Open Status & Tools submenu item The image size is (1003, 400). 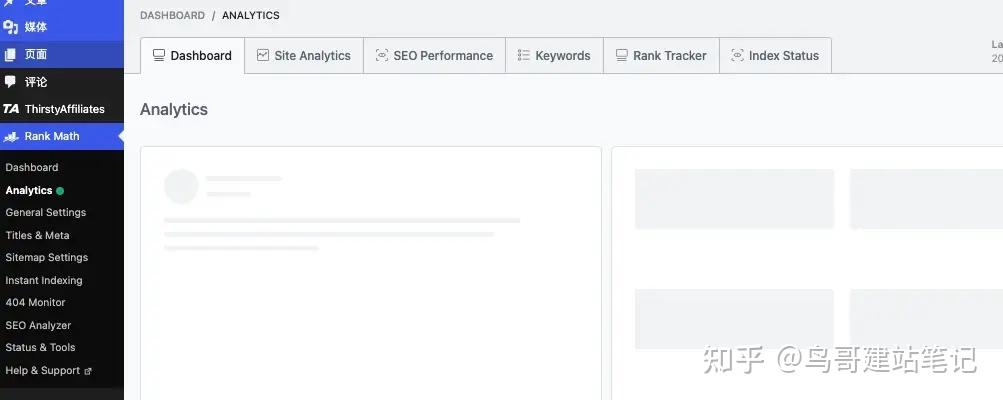[x=40, y=347]
